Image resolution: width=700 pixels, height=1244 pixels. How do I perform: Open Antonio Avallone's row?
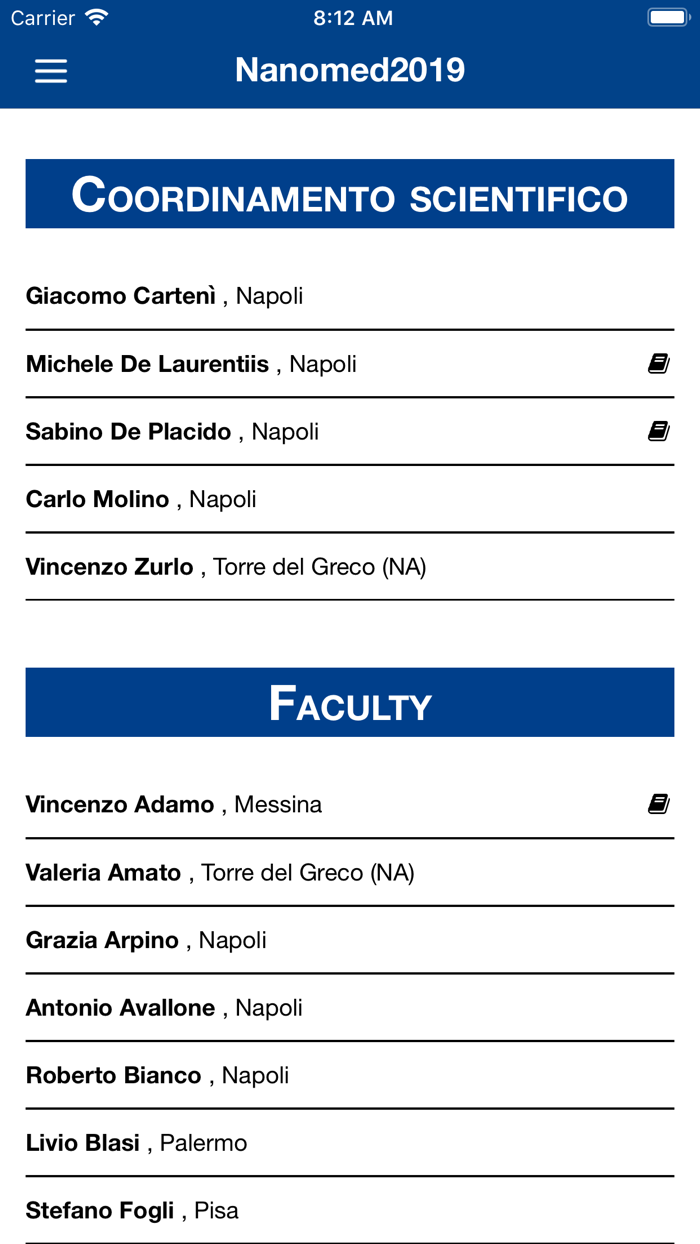pos(164,1008)
